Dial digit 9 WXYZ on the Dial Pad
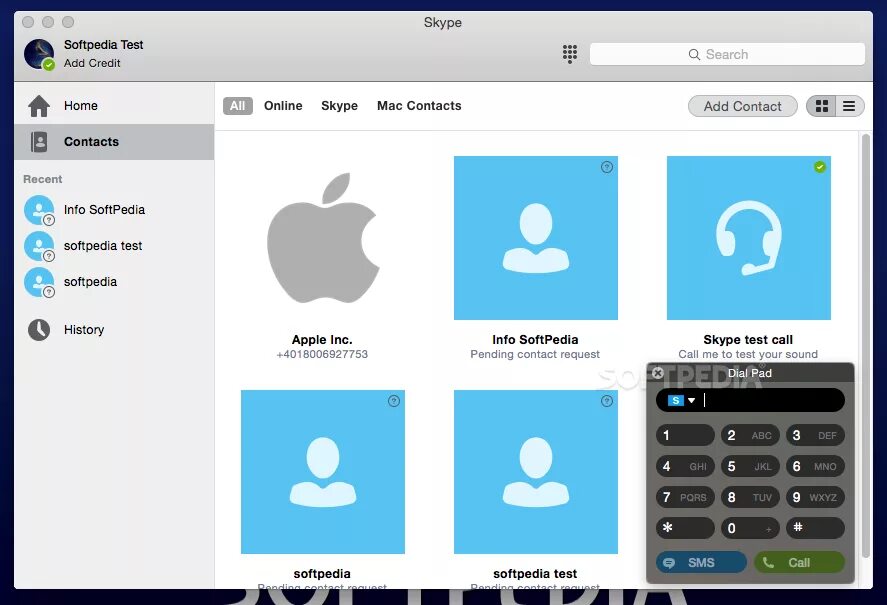This screenshot has width=887, height=605. [815, 497]
